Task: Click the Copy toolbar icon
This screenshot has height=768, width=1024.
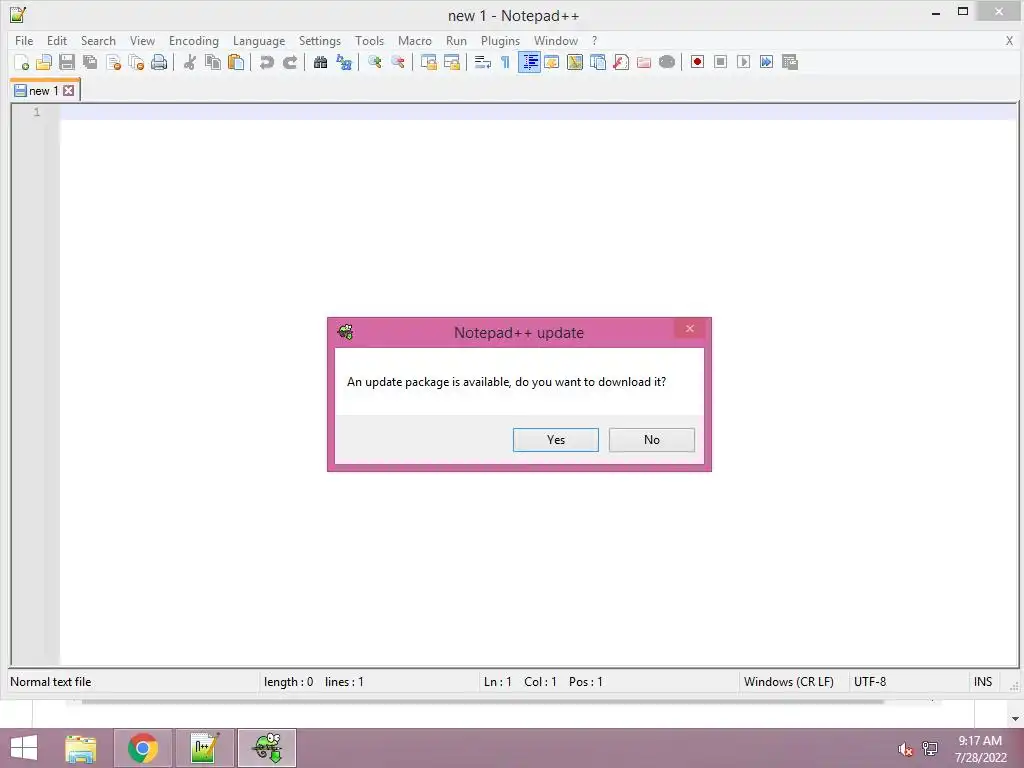Action: pos(212,62)
